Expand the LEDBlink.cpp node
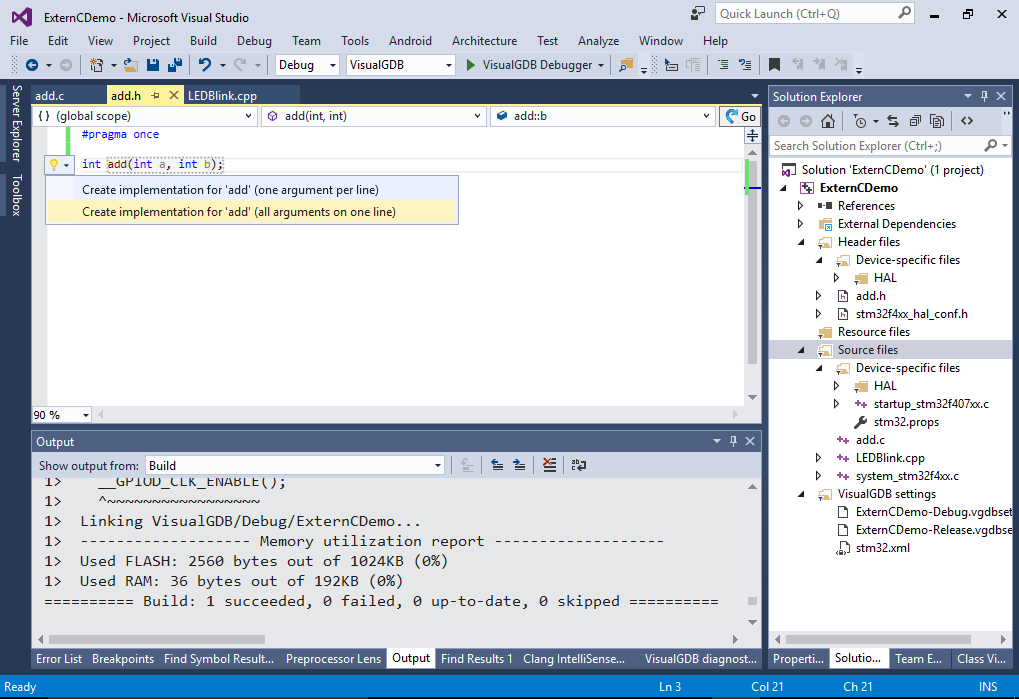 tap(819, 457)
